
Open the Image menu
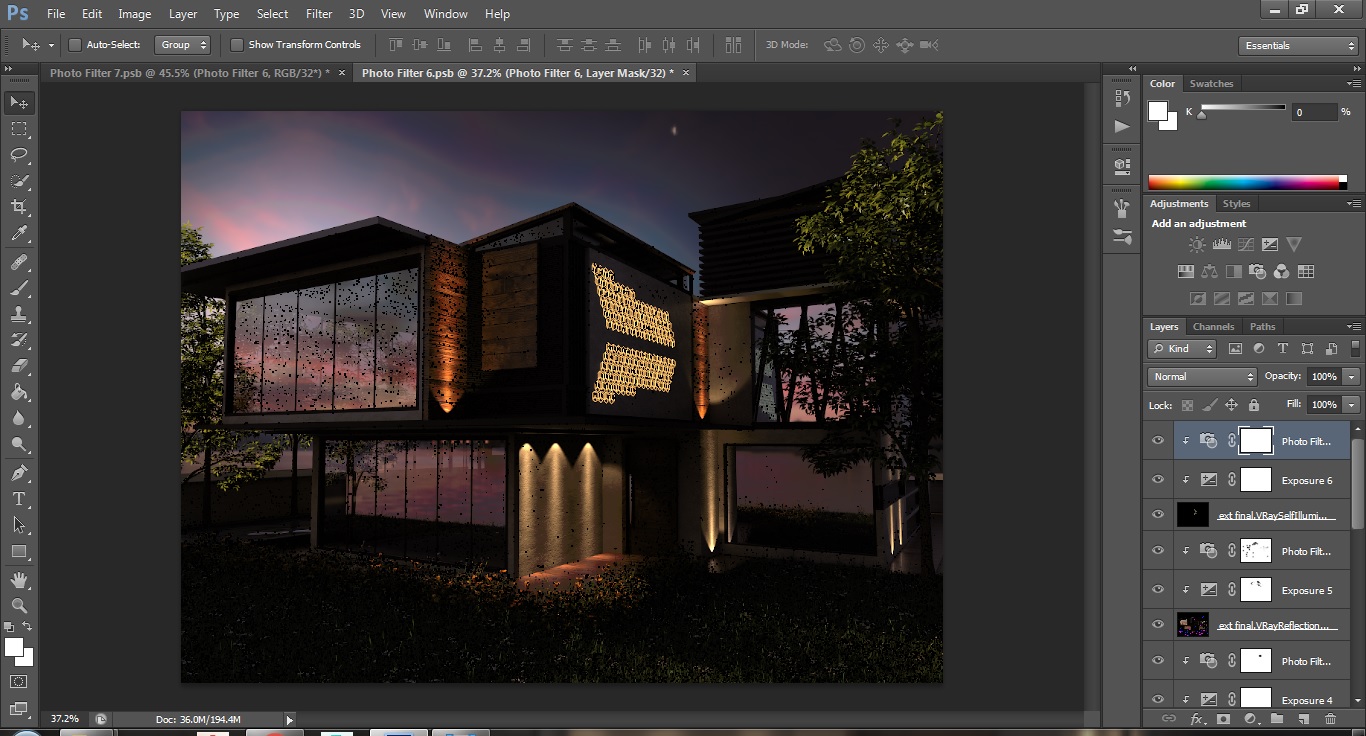point(135,14)
